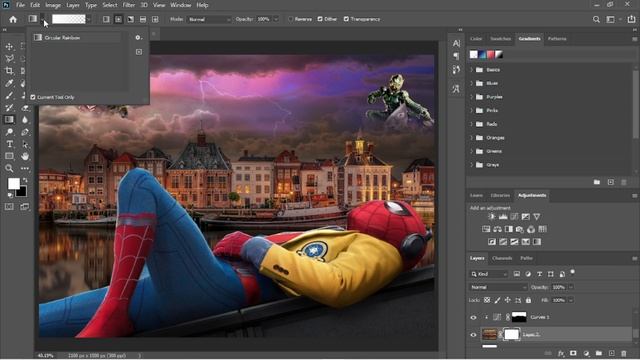Select the Crop tool

click(9, 71)
